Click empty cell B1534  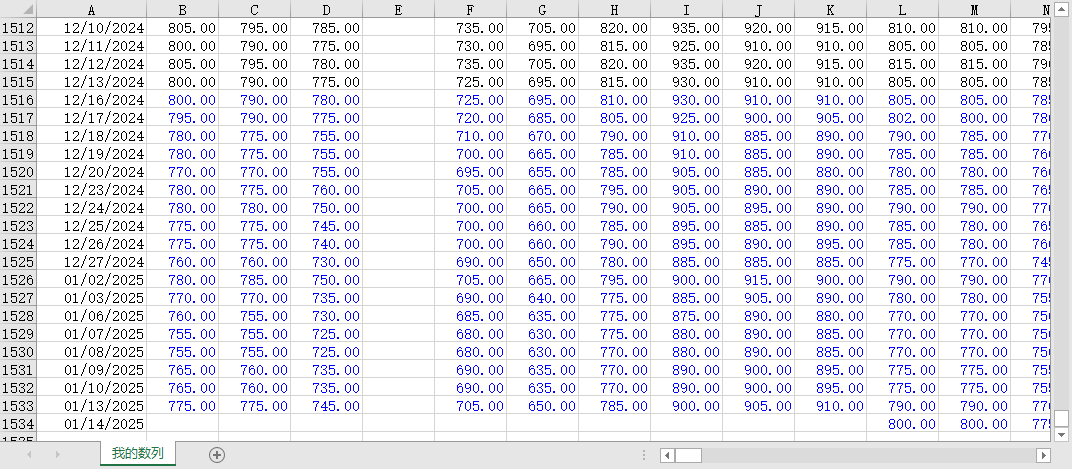pyautogui.click(x=182, y=424)
